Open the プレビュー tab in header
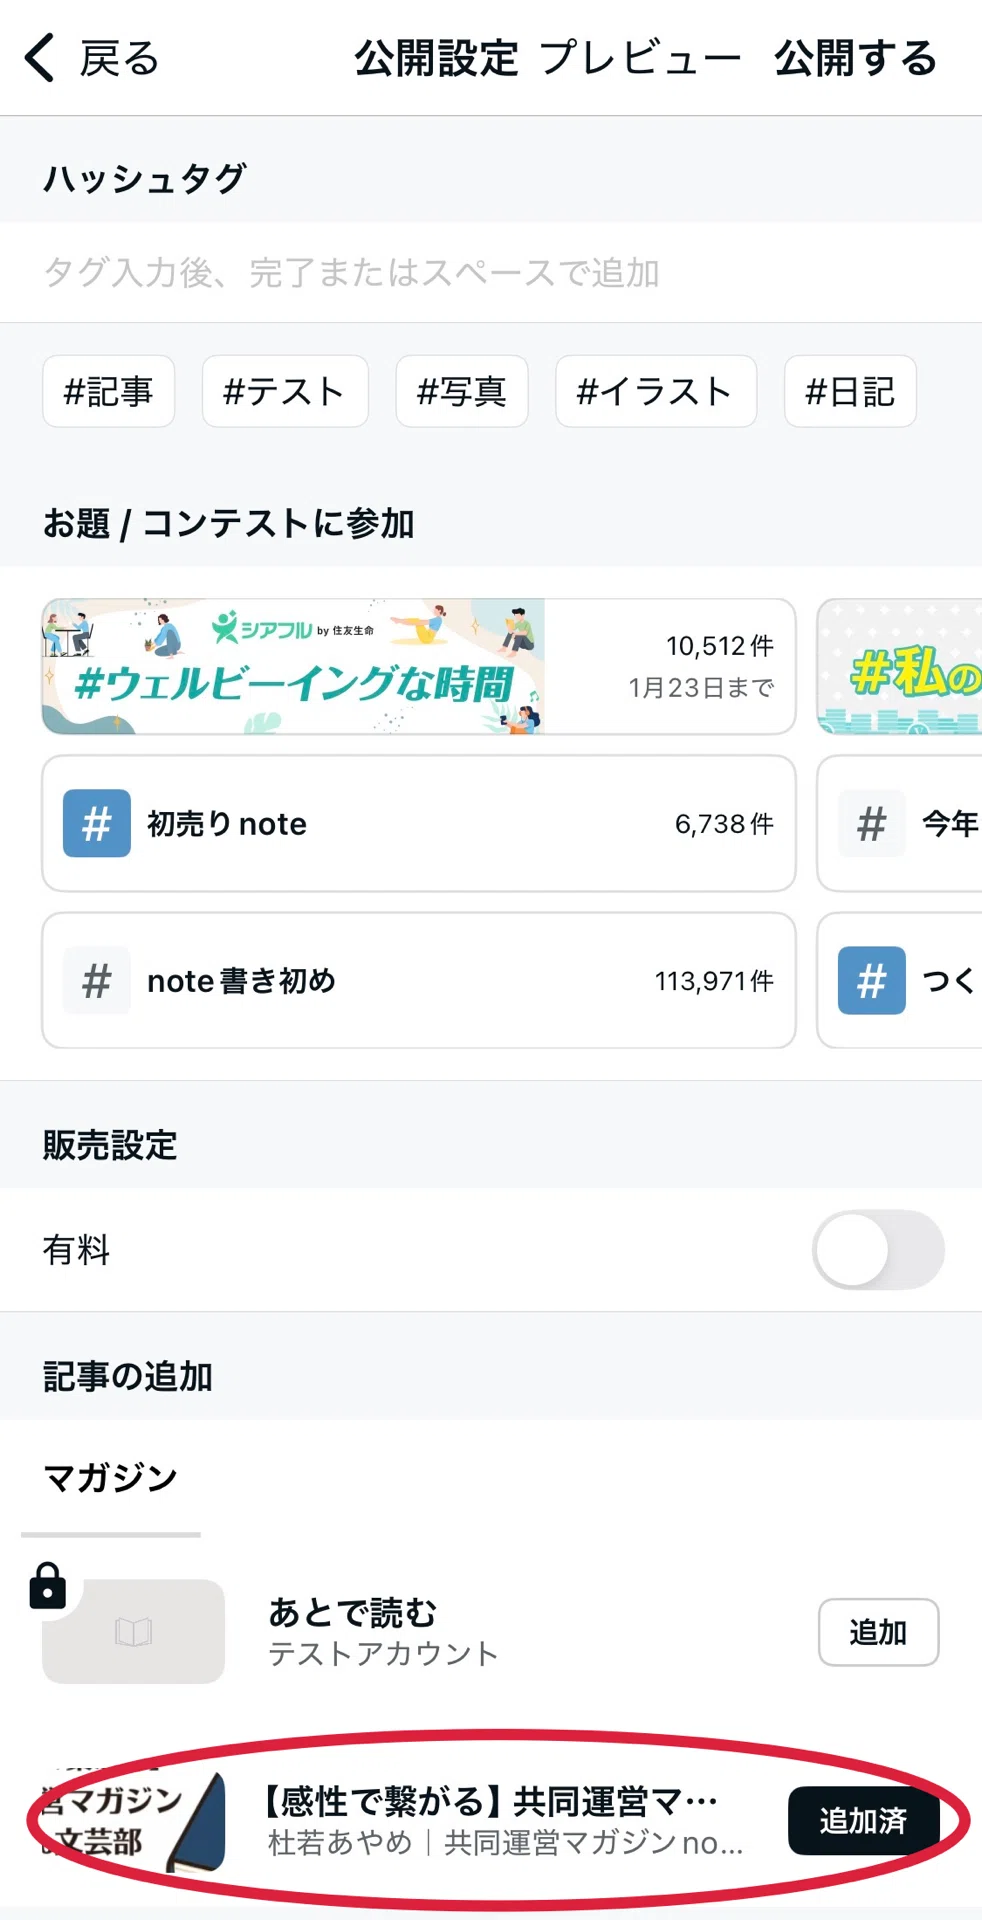 640,58
